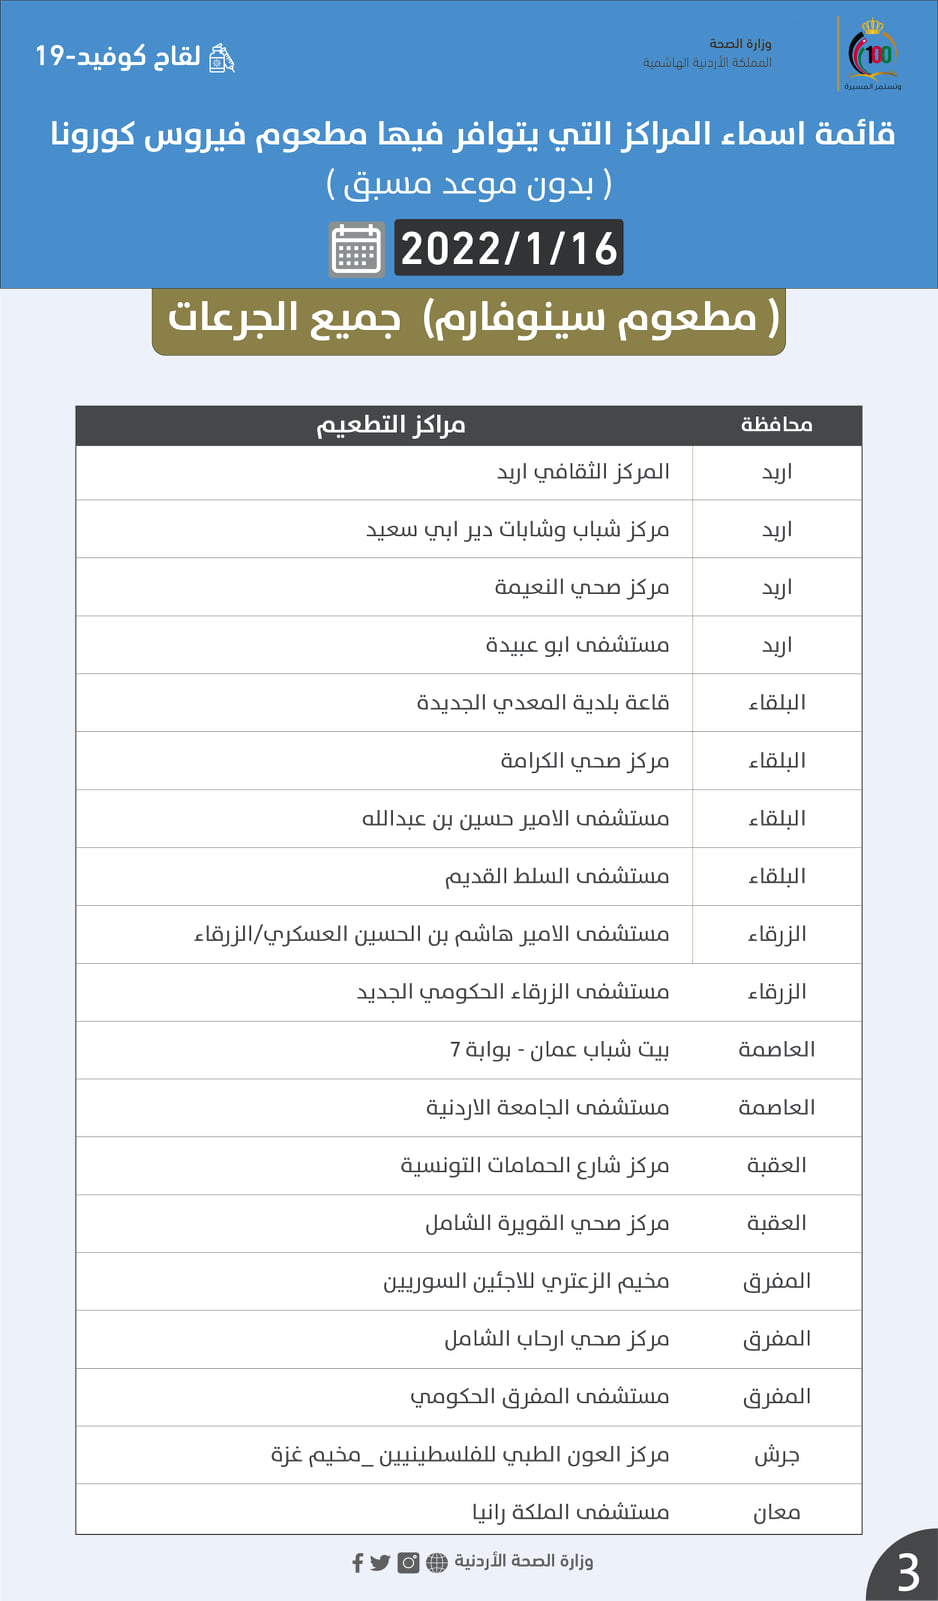Click the globe website icon
Image resolution: width=938 pixels, height=1601 pixels.
click(x=437, y=1563)
